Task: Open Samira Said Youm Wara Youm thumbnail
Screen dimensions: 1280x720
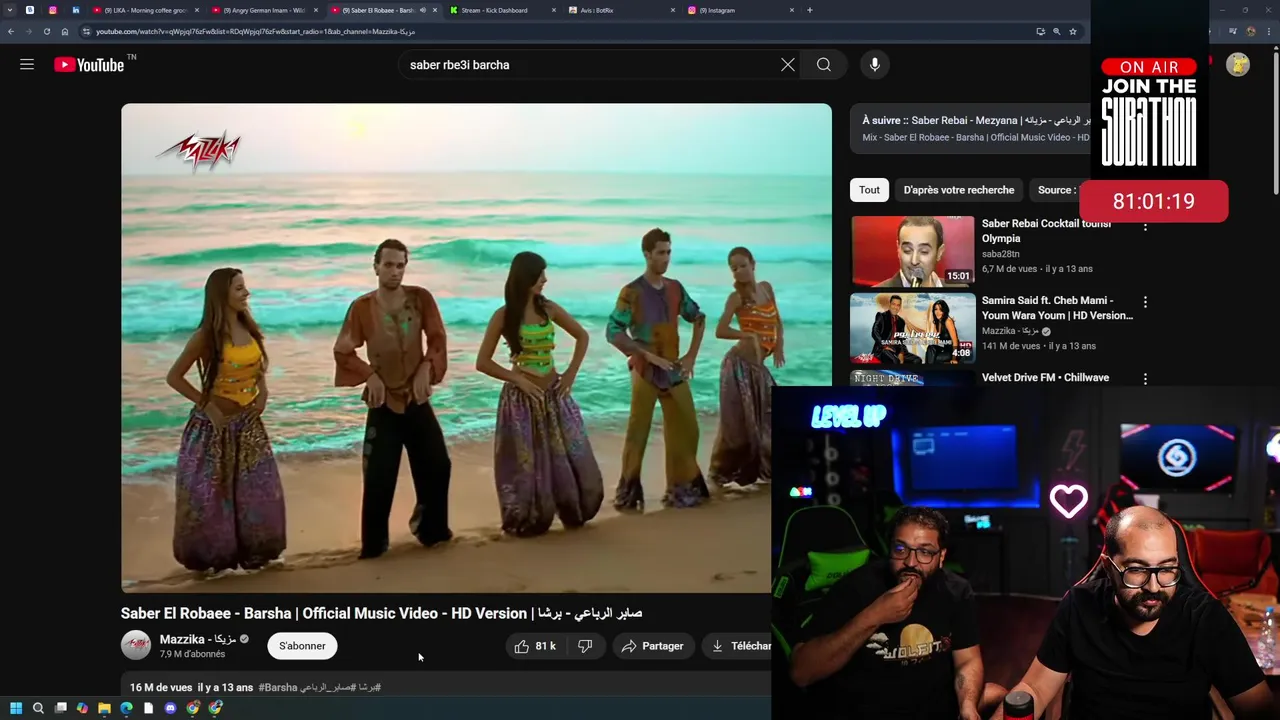Action: coord(912,328)
